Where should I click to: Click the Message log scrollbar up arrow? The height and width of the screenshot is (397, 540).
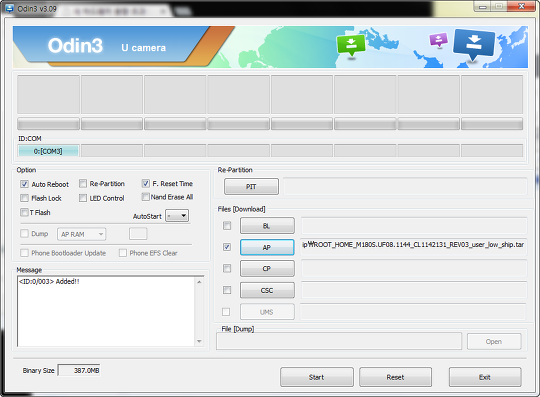point(199,282)
